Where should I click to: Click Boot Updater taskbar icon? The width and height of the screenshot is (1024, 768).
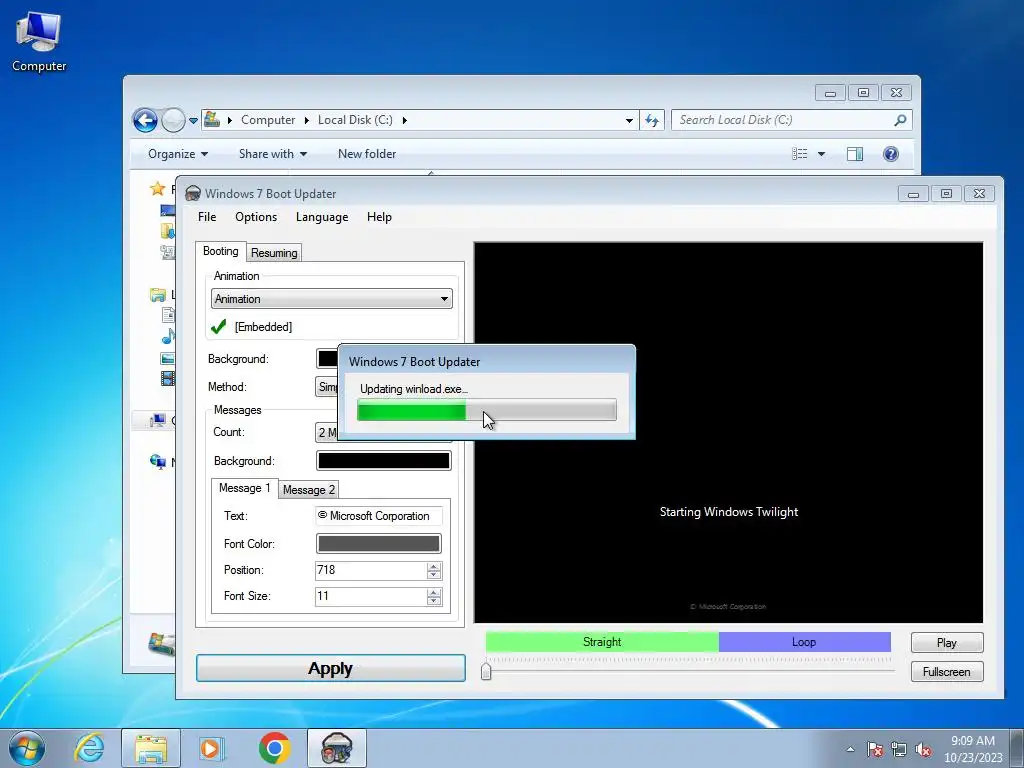tap(337, 748)
